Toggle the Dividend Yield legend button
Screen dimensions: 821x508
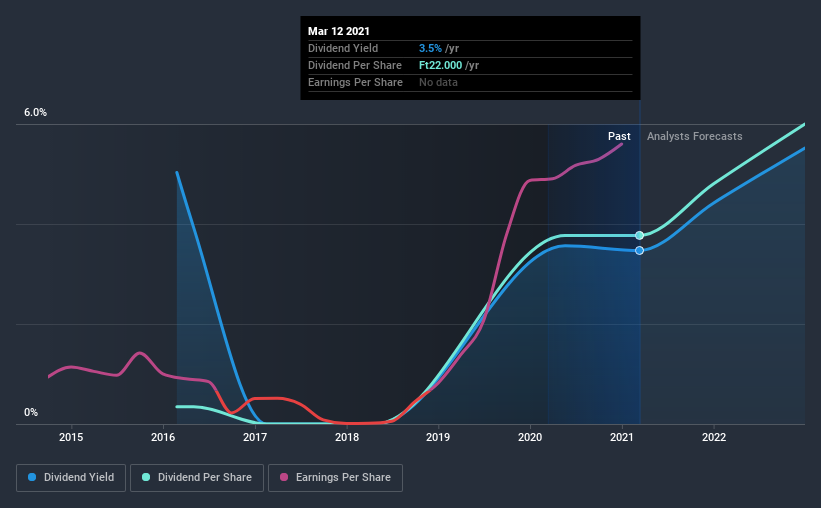(x=71, y=478)
